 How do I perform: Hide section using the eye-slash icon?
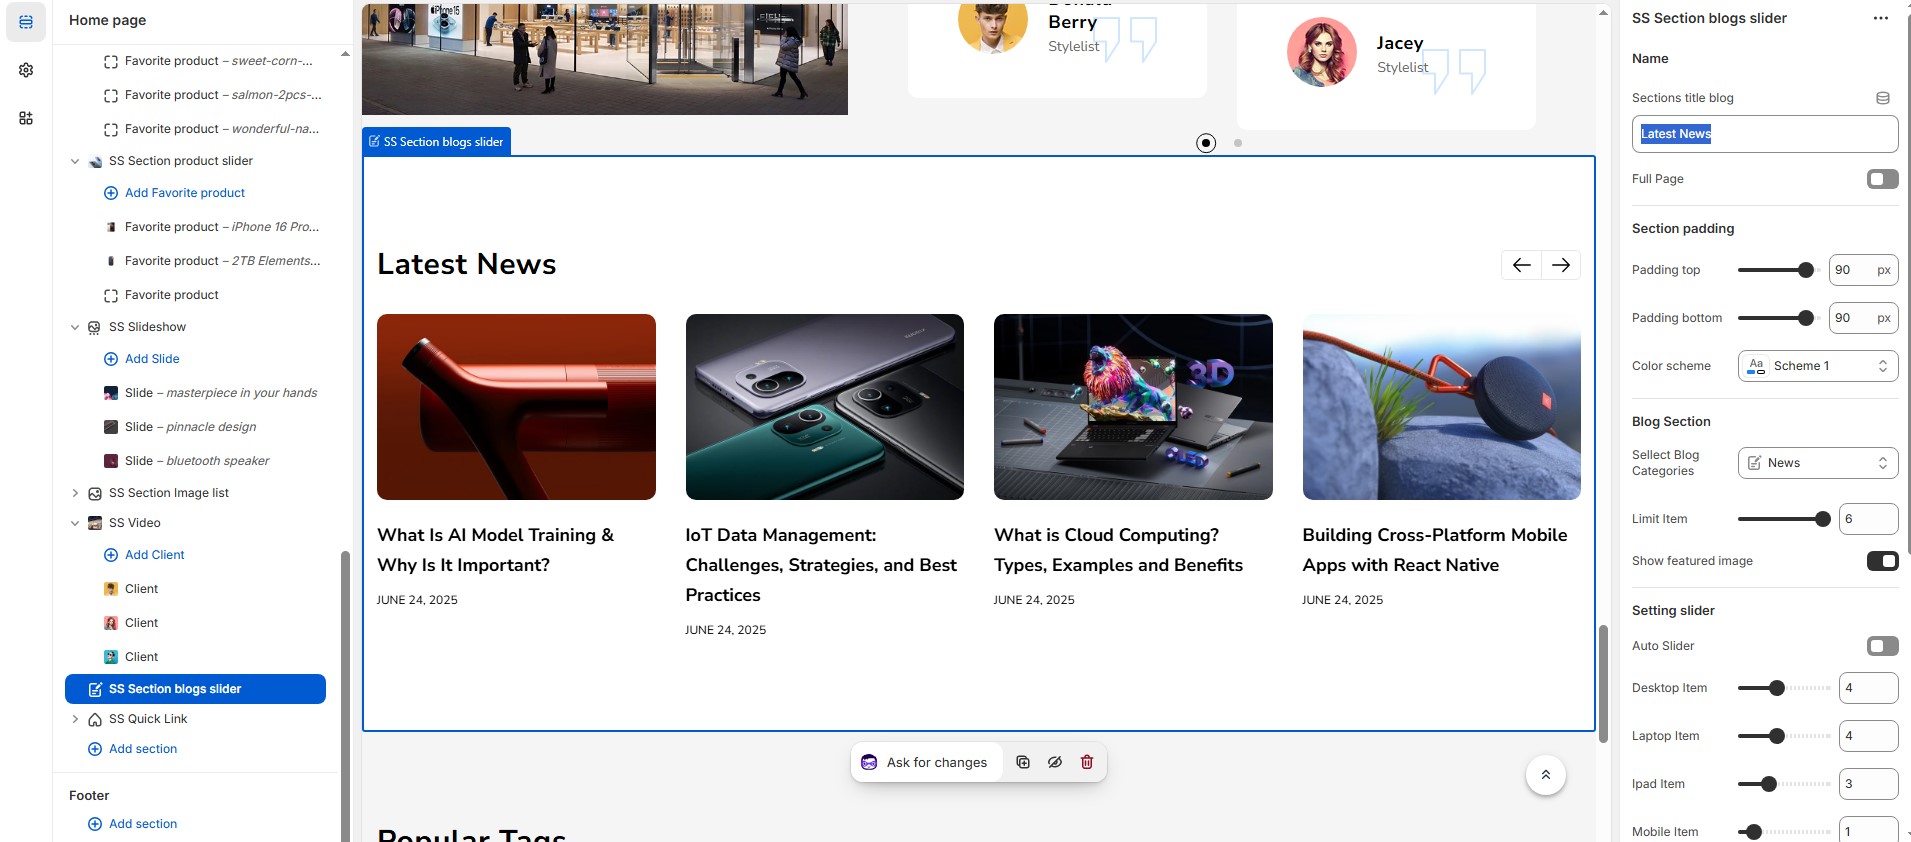coord(1055,762)
